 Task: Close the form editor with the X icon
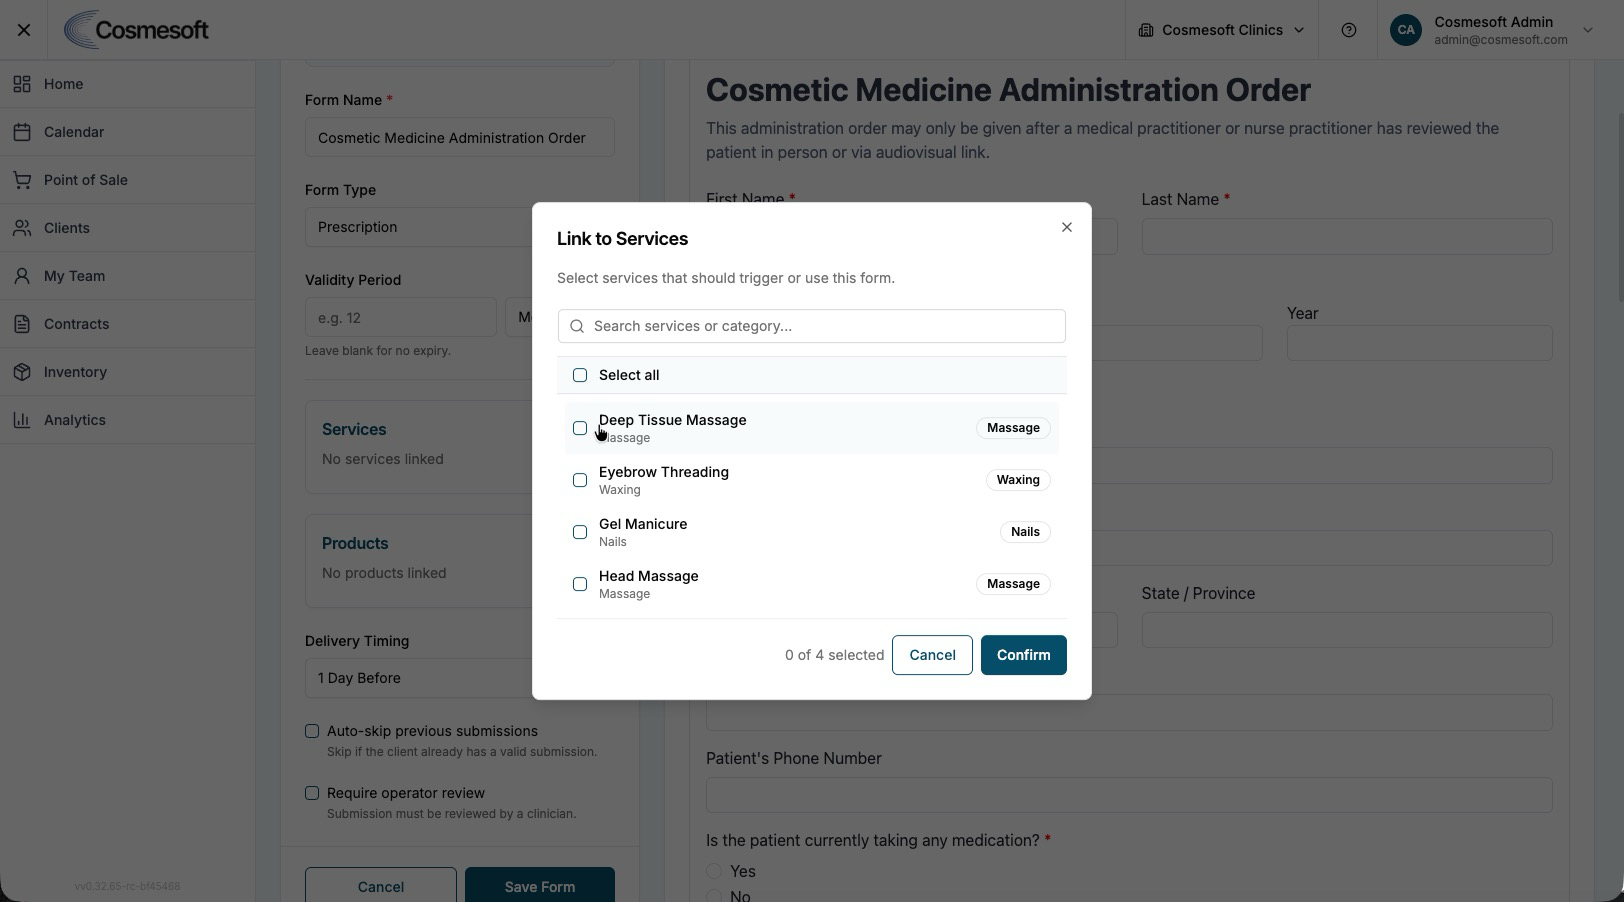click(x=24, y=30)
